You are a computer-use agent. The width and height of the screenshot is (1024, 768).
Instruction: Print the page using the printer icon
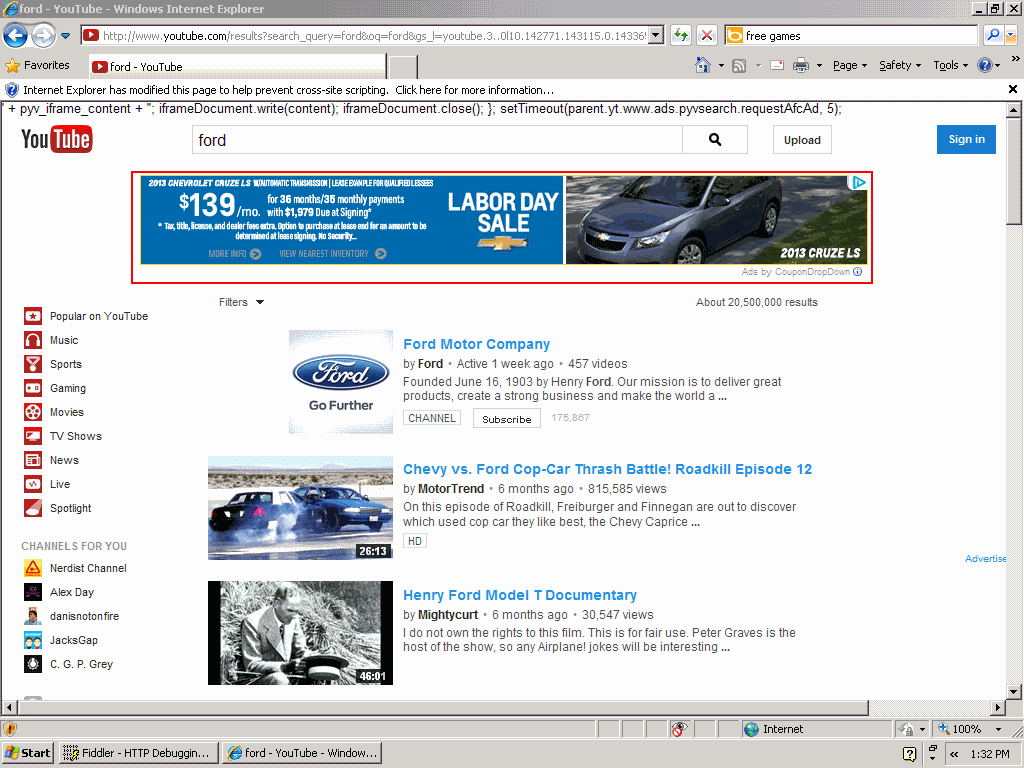[801, 65]
